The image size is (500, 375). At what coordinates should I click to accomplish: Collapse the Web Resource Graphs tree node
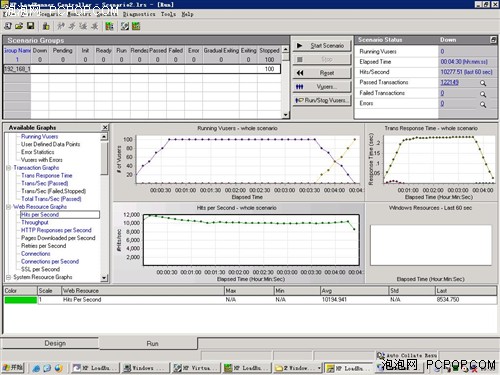[x=9, y=207]
